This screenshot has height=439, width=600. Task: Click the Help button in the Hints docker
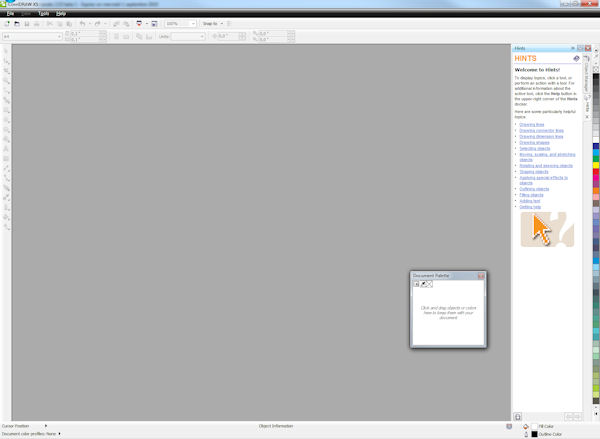click(576, 58)
